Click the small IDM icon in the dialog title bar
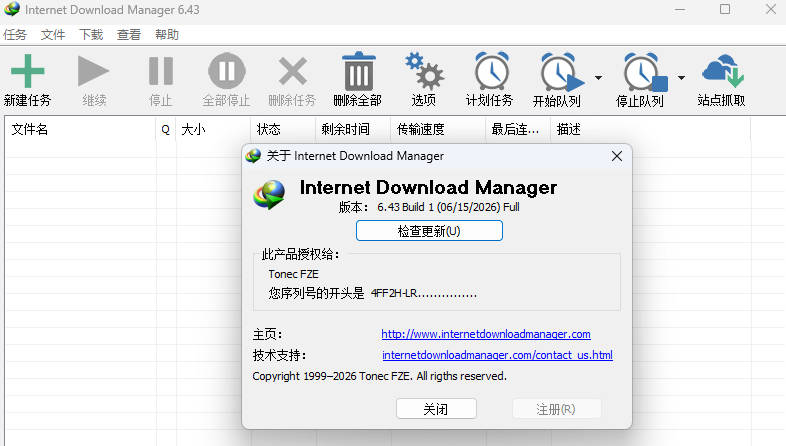The width and height of the screenshot is (786, 446). 253,156
